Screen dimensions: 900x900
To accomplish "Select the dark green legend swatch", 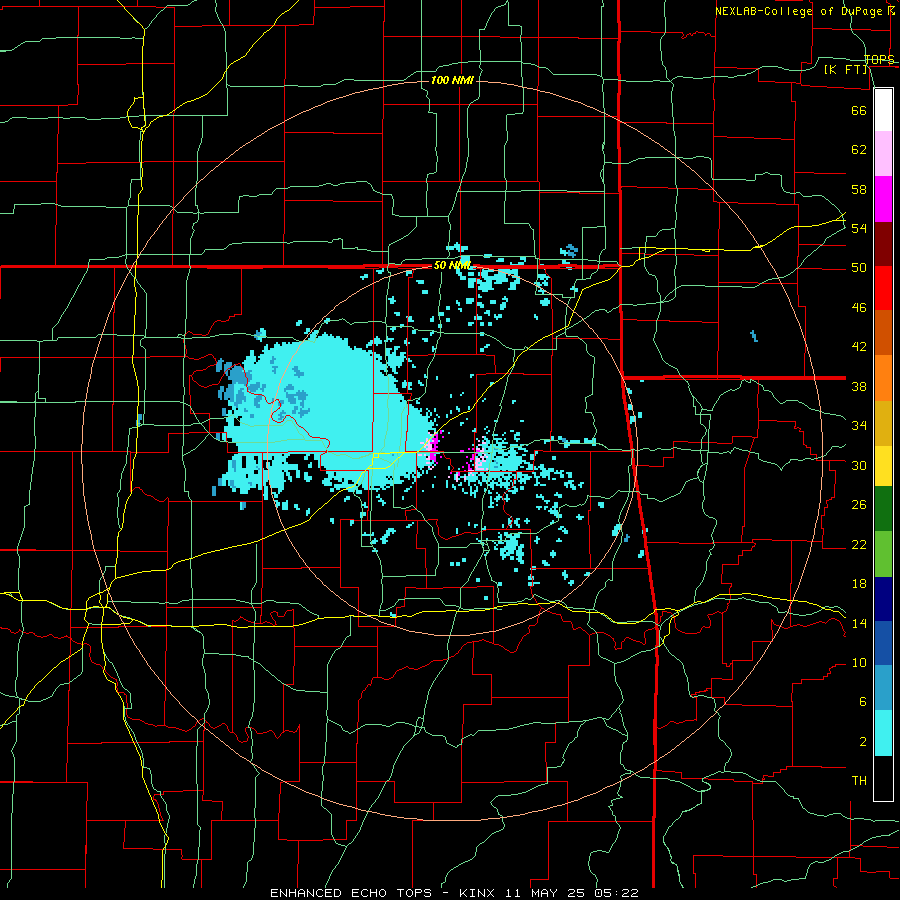I will point(883,509).
